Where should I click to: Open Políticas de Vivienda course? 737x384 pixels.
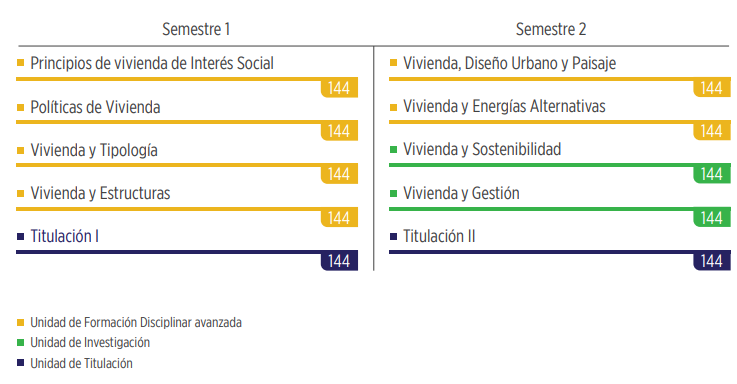point(95,107)
